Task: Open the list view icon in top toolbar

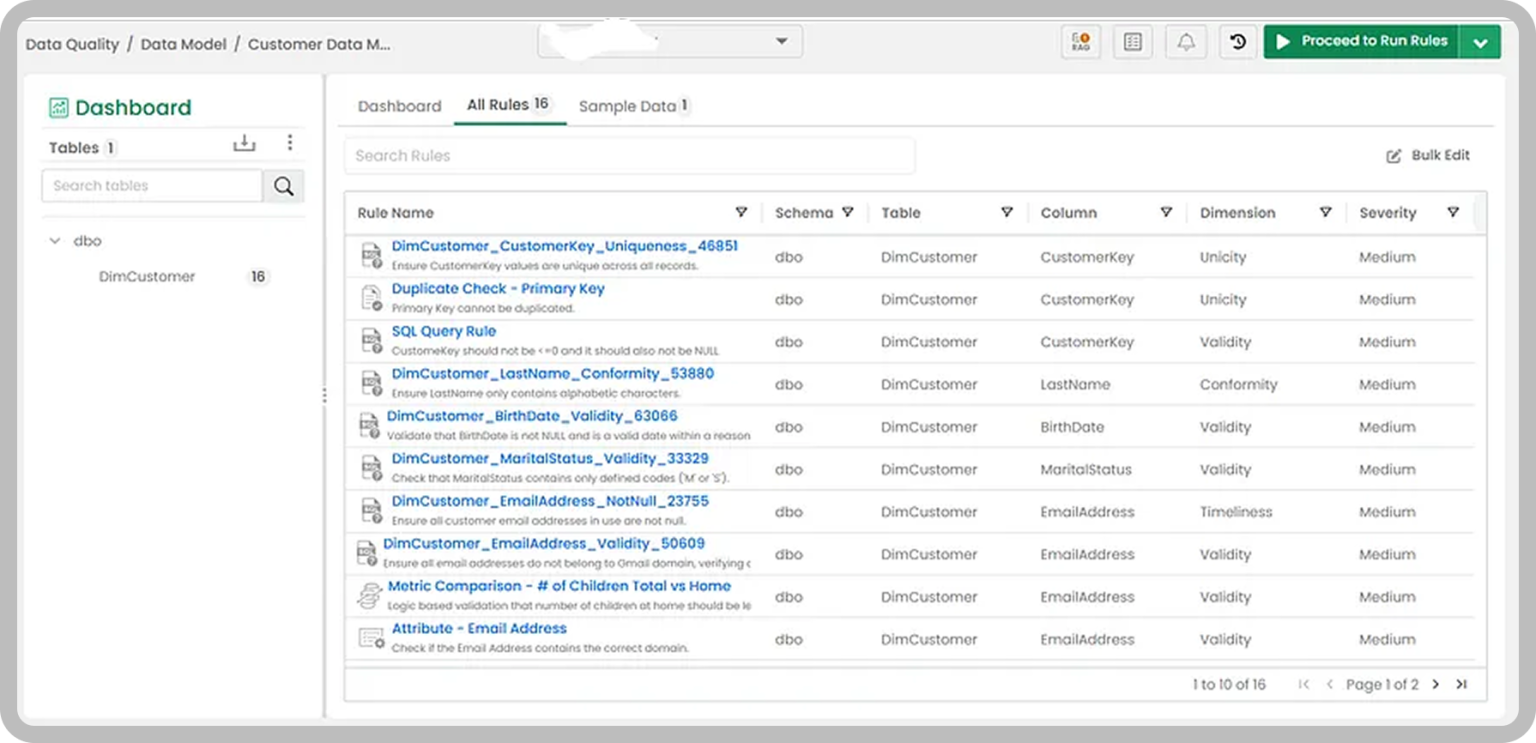Action: point(1133,42)
